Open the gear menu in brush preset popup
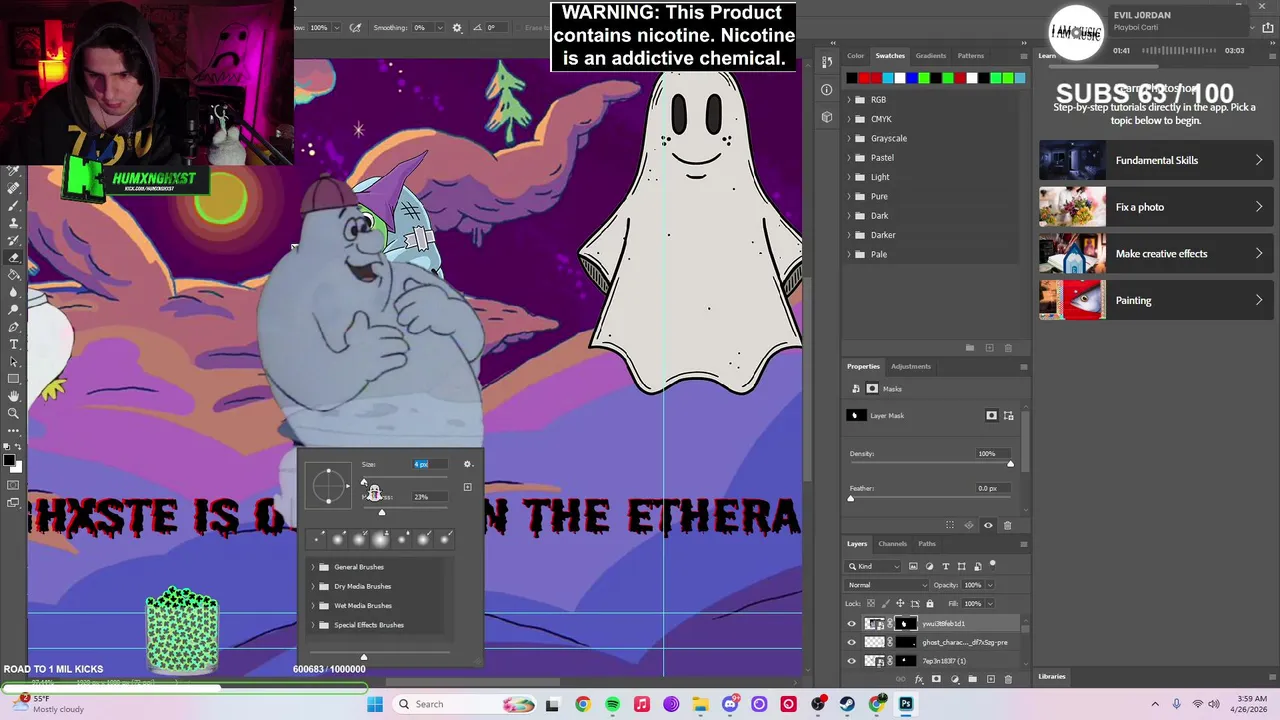This screenshot has height=720, width=1280. 467,464
